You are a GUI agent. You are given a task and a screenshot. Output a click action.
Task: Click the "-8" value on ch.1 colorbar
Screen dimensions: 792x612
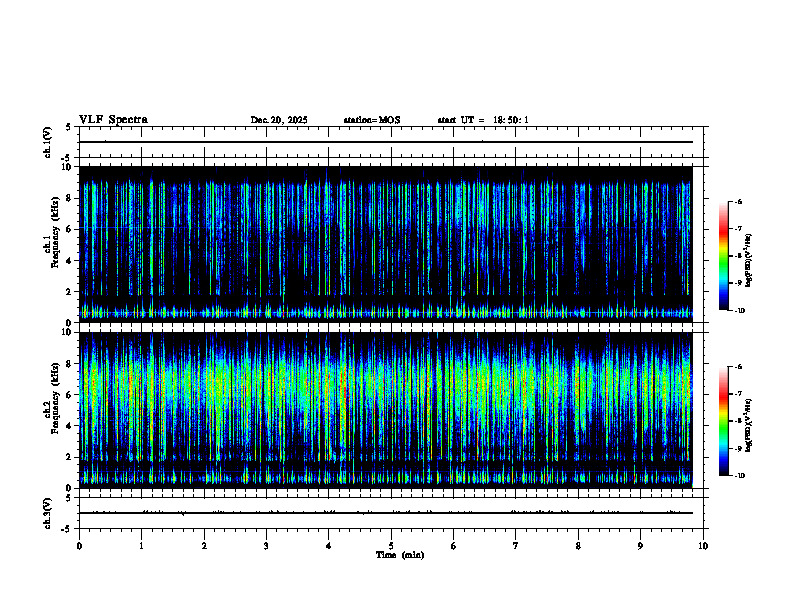tap(738, 256)
